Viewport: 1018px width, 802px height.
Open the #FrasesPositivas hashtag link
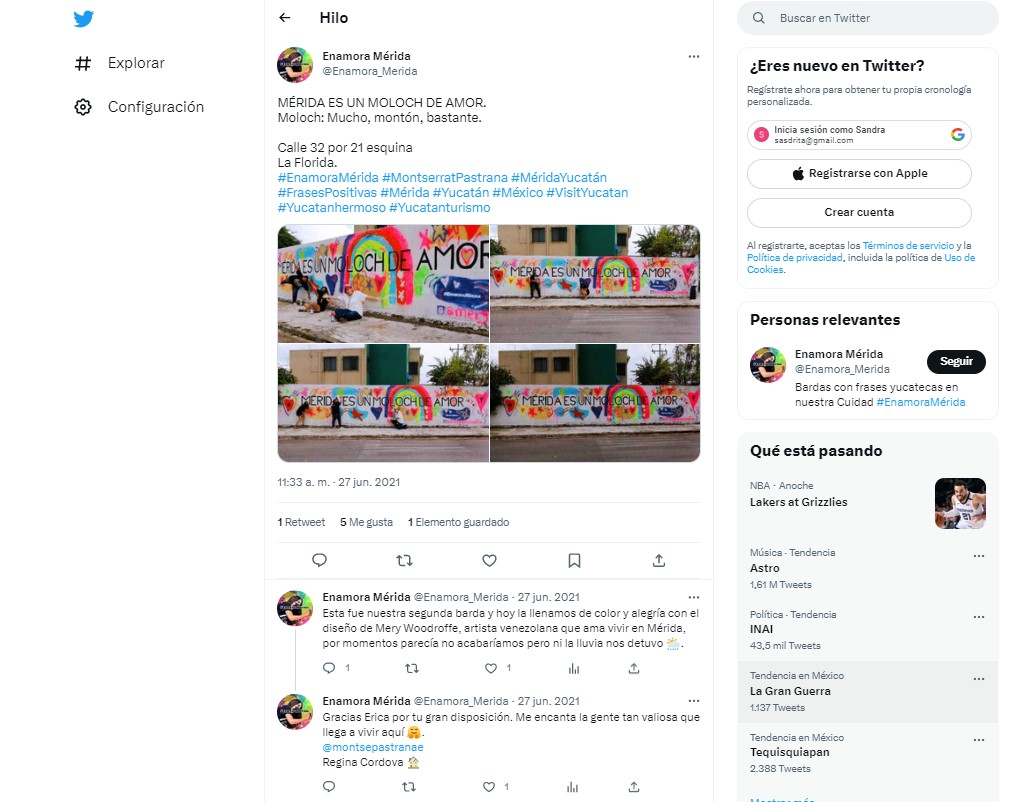pyautogui.click(x=327, y=193)
